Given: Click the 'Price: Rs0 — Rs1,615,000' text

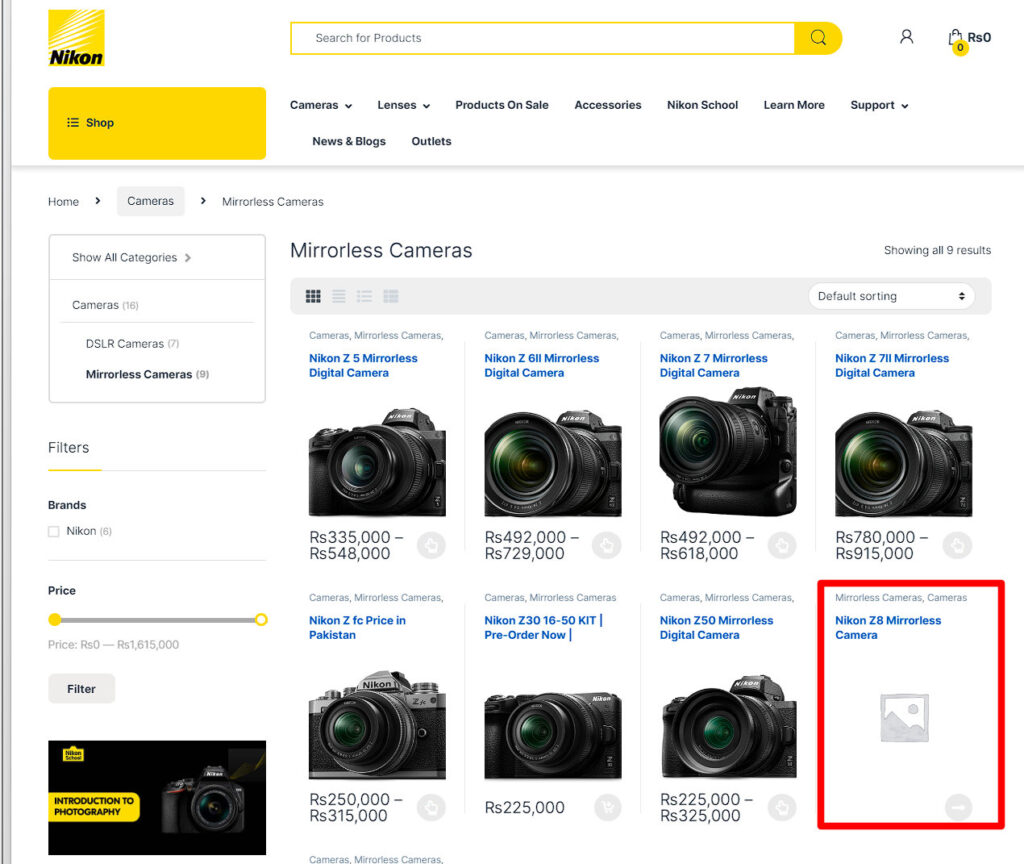Looking at the screenshot, I should pyautogui.click(x=113, y=645).
